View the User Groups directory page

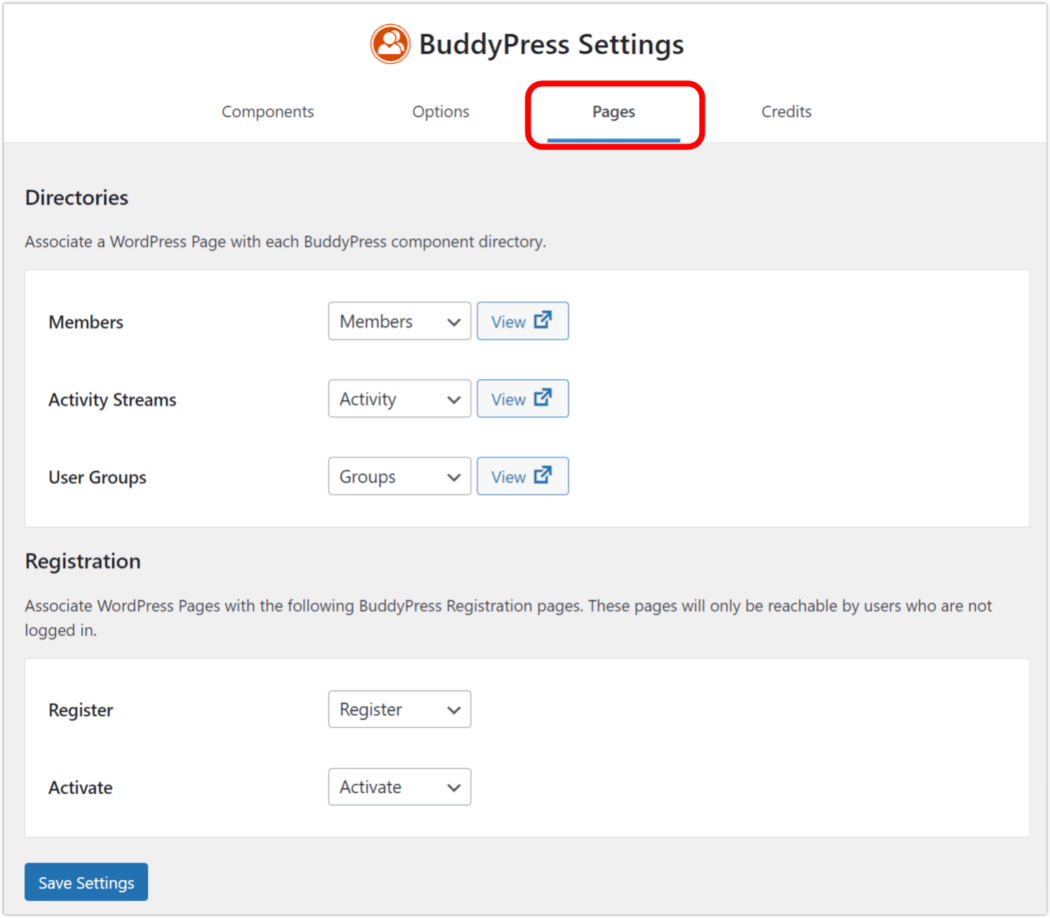tap(522, 477)
